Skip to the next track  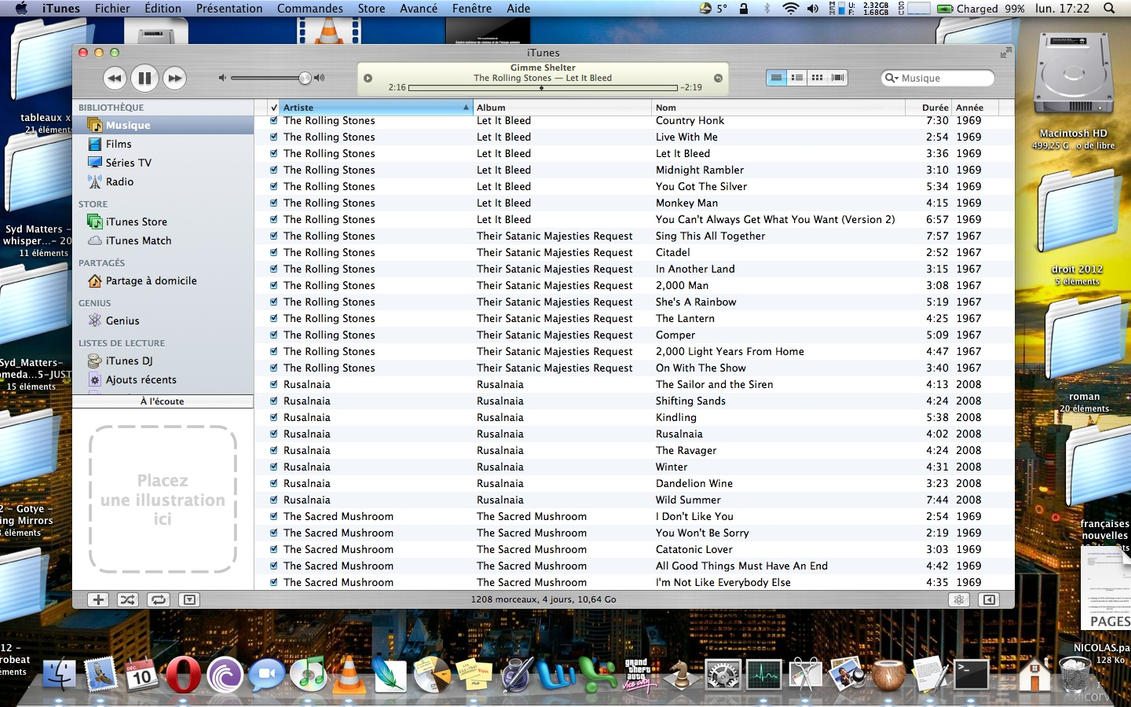[x=175, y=78]
